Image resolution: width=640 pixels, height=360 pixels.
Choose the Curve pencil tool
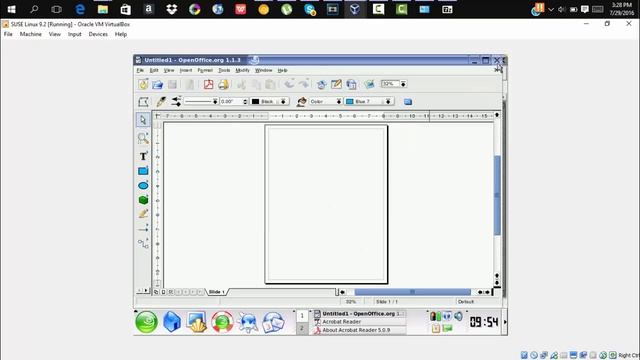click(x=143, y=214)
